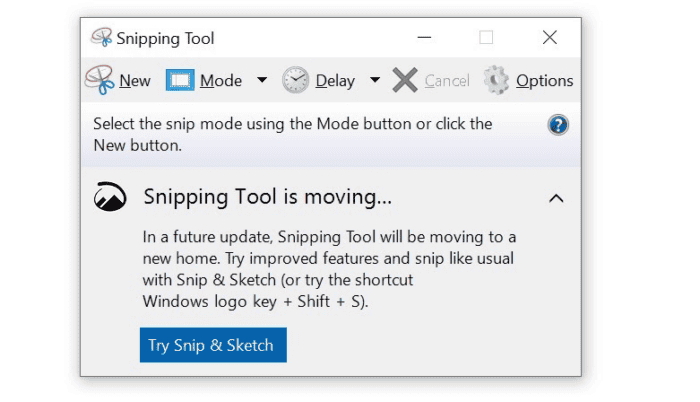
Task: Select the New text label in toolbar
Action: point(135,81)
